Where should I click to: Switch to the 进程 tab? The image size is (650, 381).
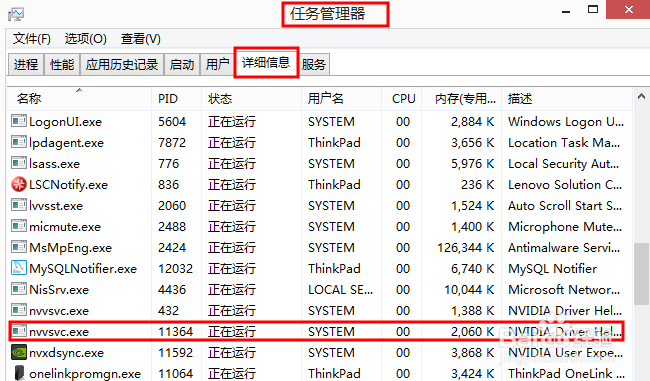26,65
